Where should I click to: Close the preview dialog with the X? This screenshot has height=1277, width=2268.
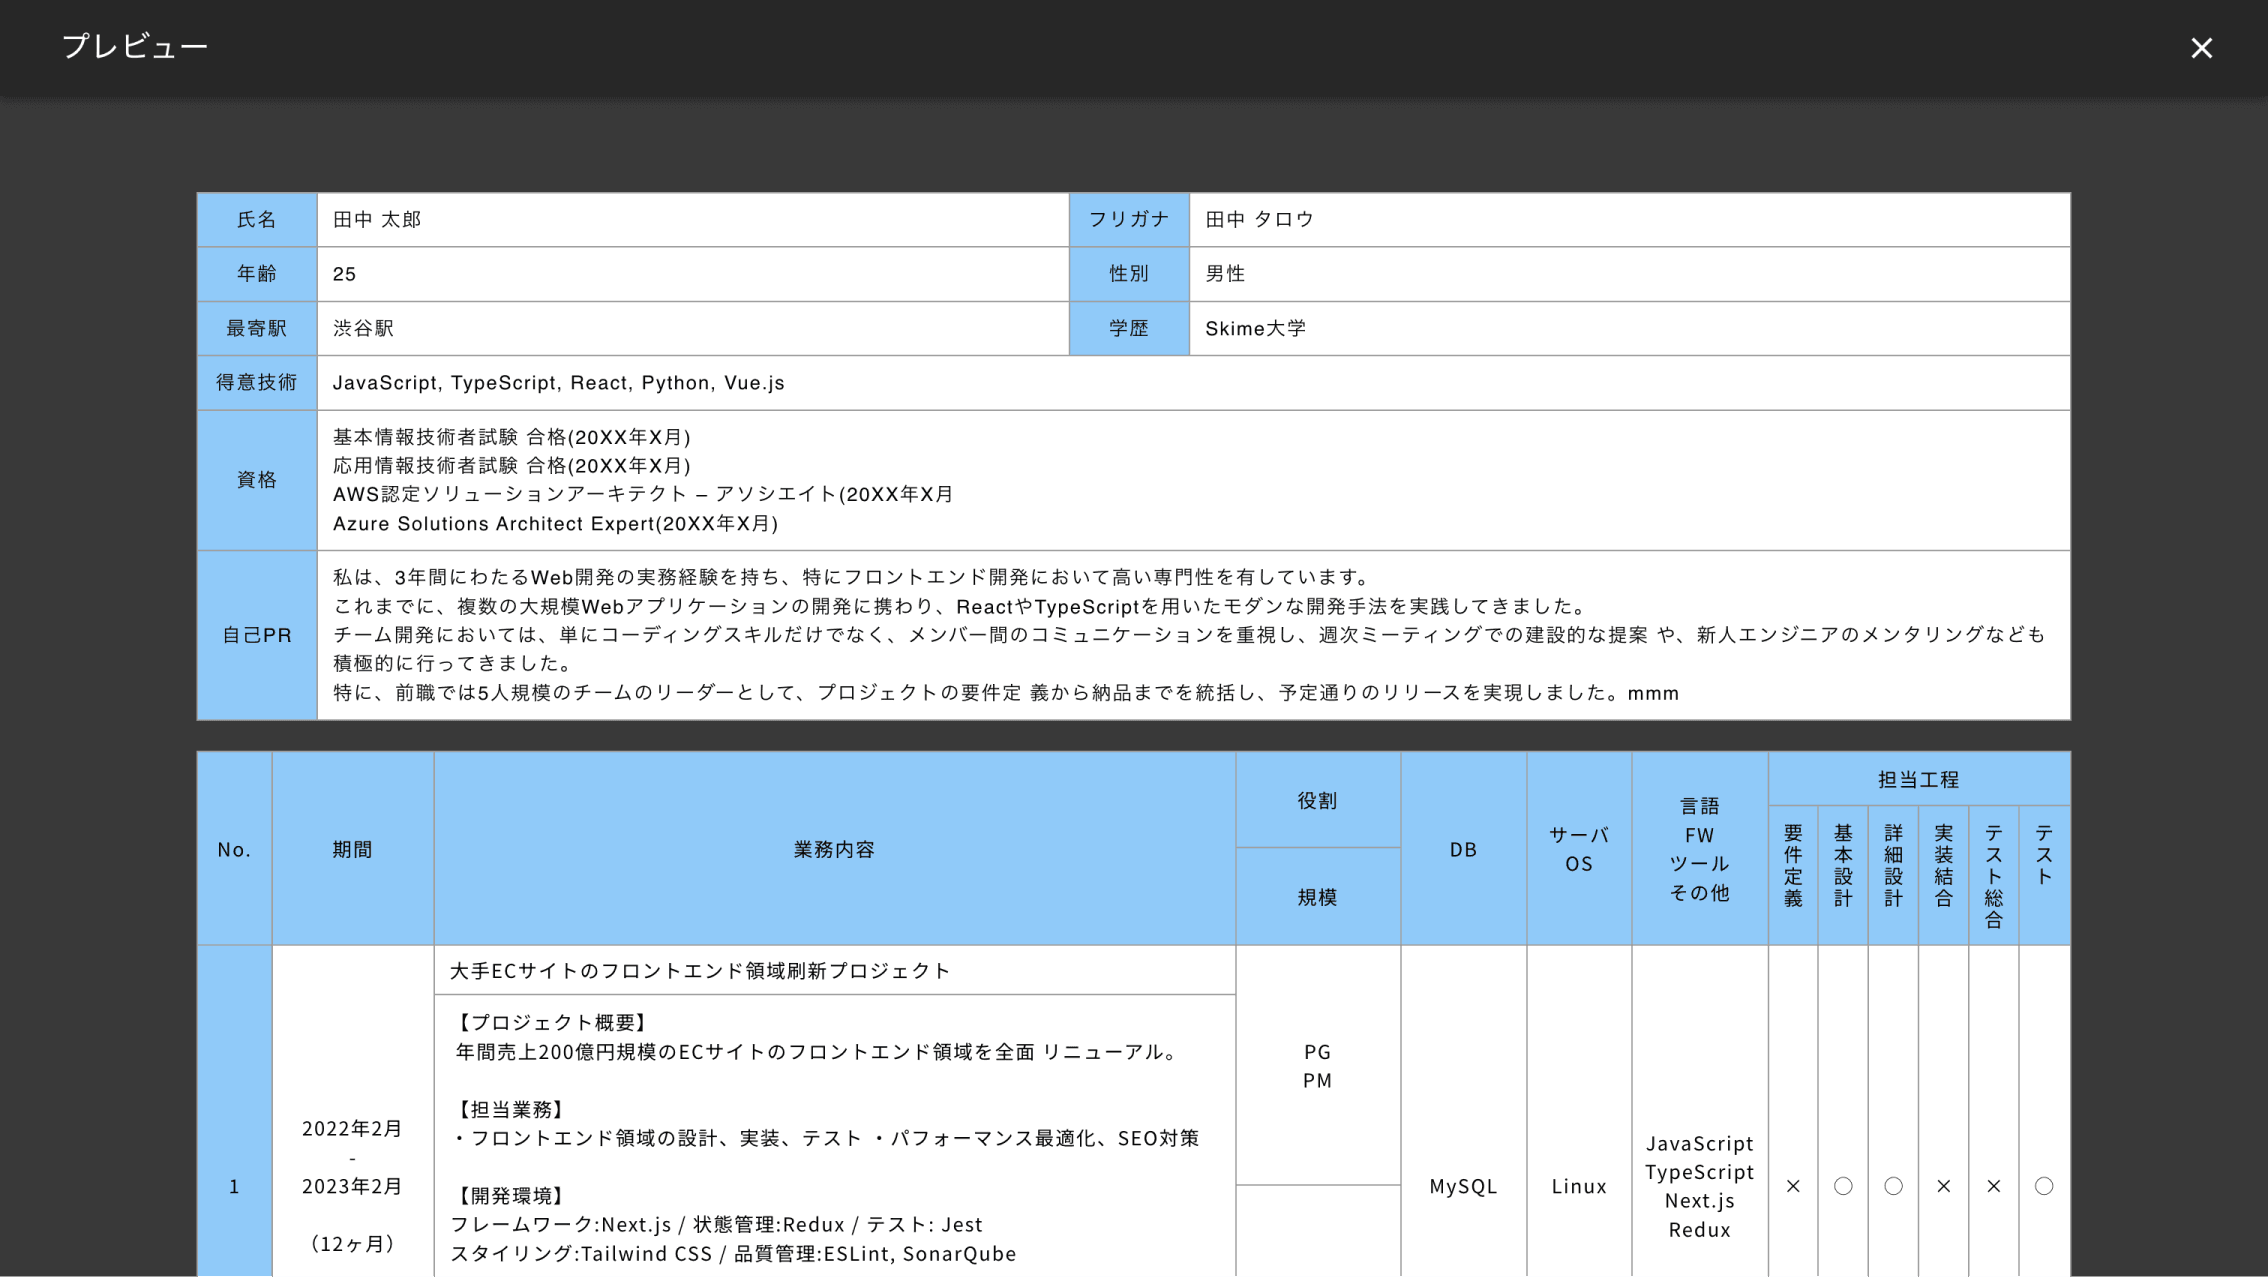coord(2201,48)
